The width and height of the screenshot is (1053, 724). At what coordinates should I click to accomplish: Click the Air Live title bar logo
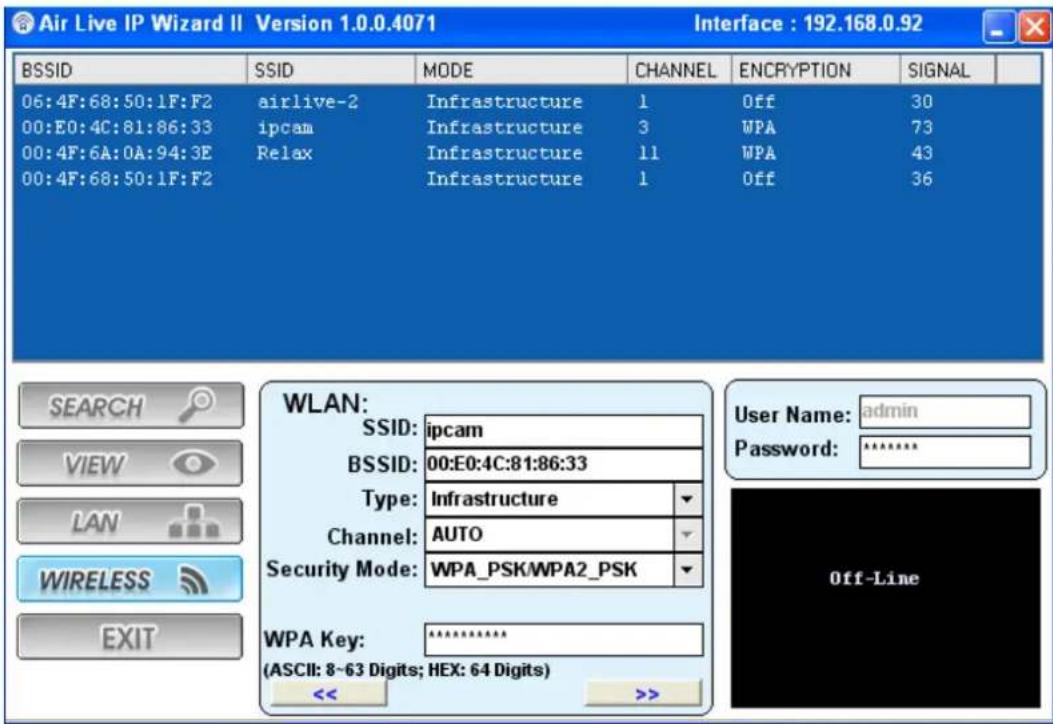[x=24, y=24]
